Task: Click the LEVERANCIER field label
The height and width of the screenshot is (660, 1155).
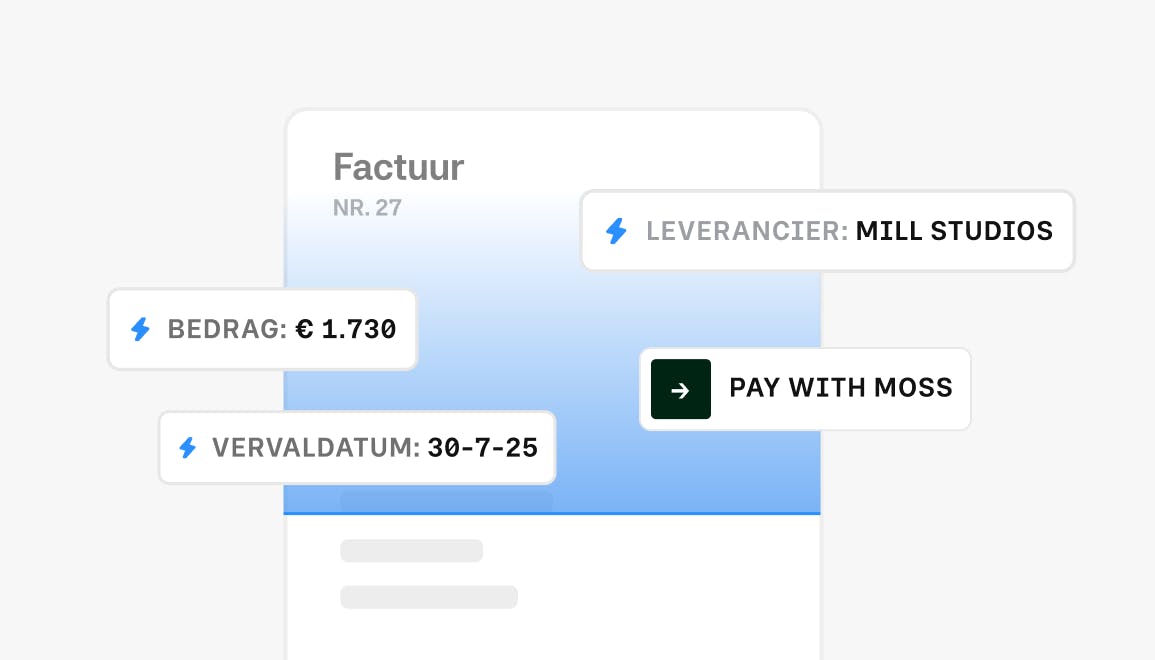Action: tap(747, 232)
